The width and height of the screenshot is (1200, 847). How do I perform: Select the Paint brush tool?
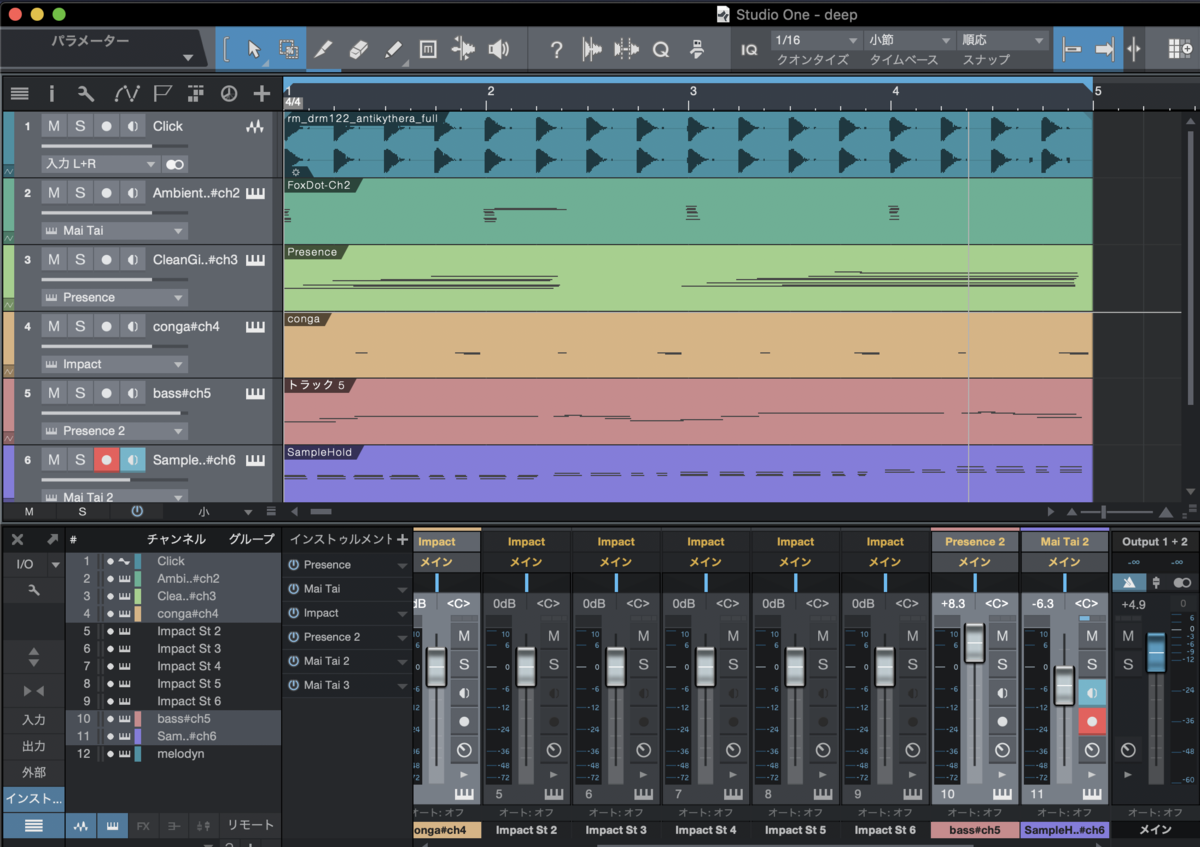393,49
